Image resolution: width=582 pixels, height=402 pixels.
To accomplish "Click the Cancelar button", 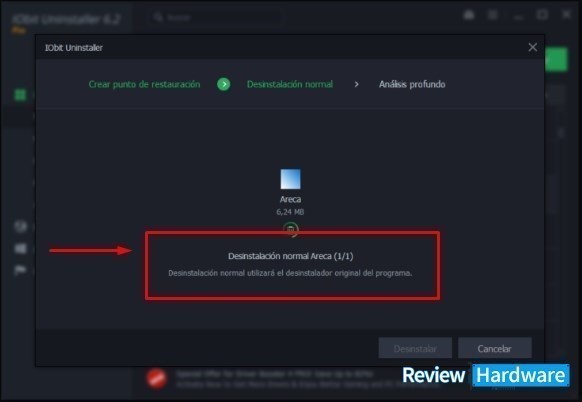I will (495, 348).
